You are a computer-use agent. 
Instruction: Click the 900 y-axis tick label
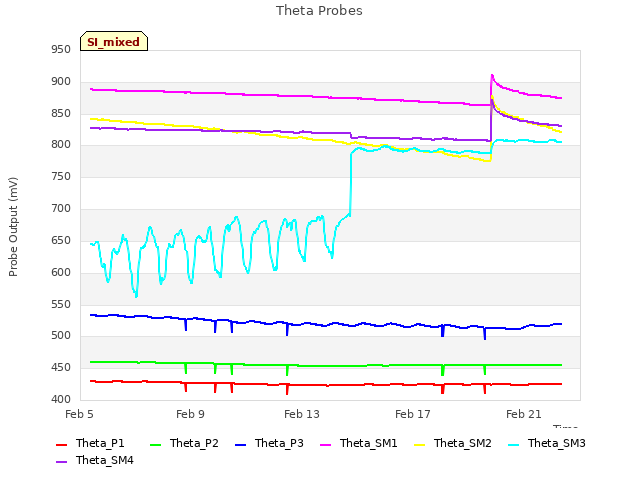pos(61,82)
